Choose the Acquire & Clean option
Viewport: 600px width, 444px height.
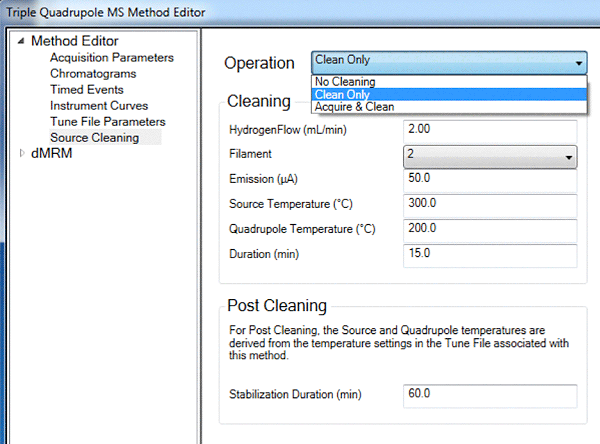pyautogui.click(x=353, y=107)
